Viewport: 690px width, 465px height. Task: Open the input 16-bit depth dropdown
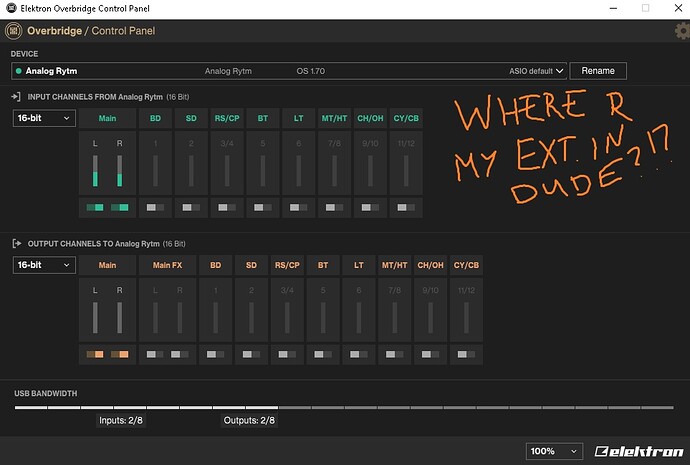pos(44,118)
